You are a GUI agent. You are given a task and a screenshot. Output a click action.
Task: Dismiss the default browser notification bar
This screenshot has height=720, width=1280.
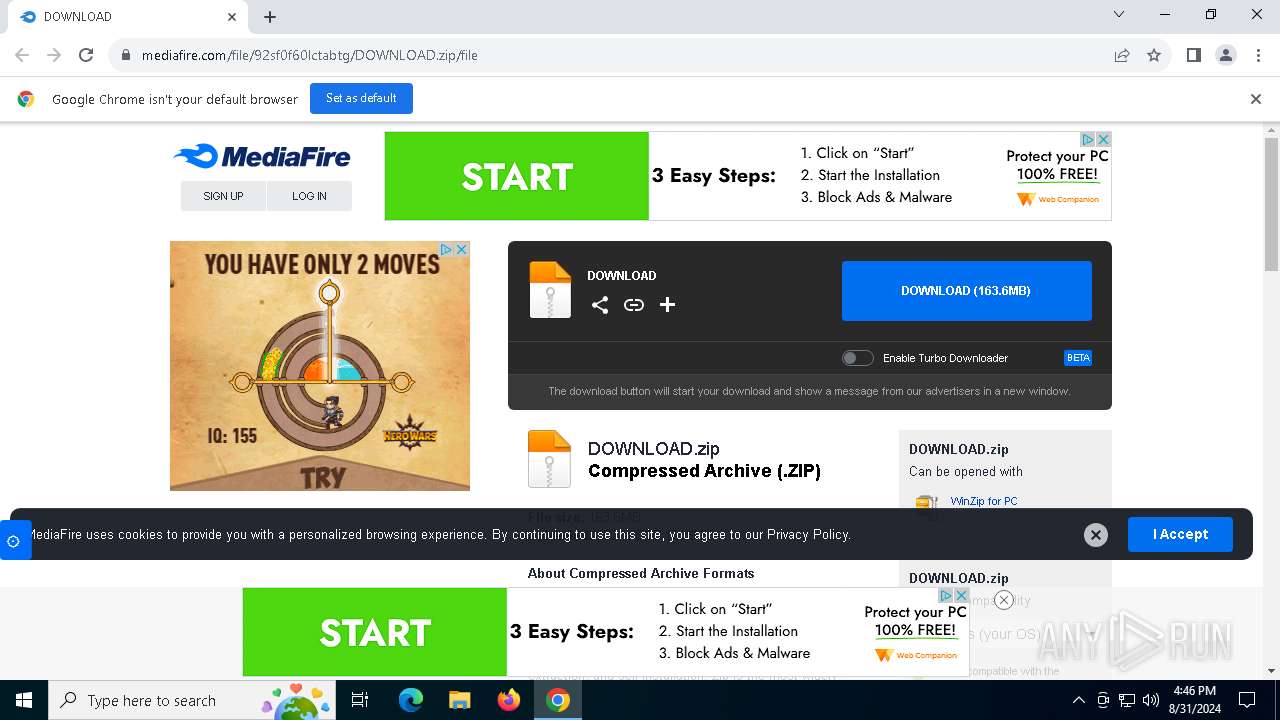click(x=1256, y=99)
